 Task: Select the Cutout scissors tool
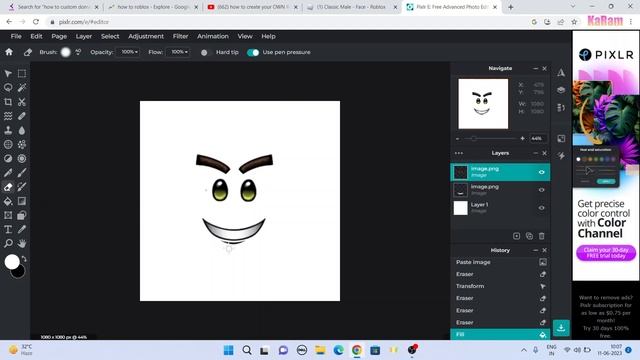(x=22, y=102)
